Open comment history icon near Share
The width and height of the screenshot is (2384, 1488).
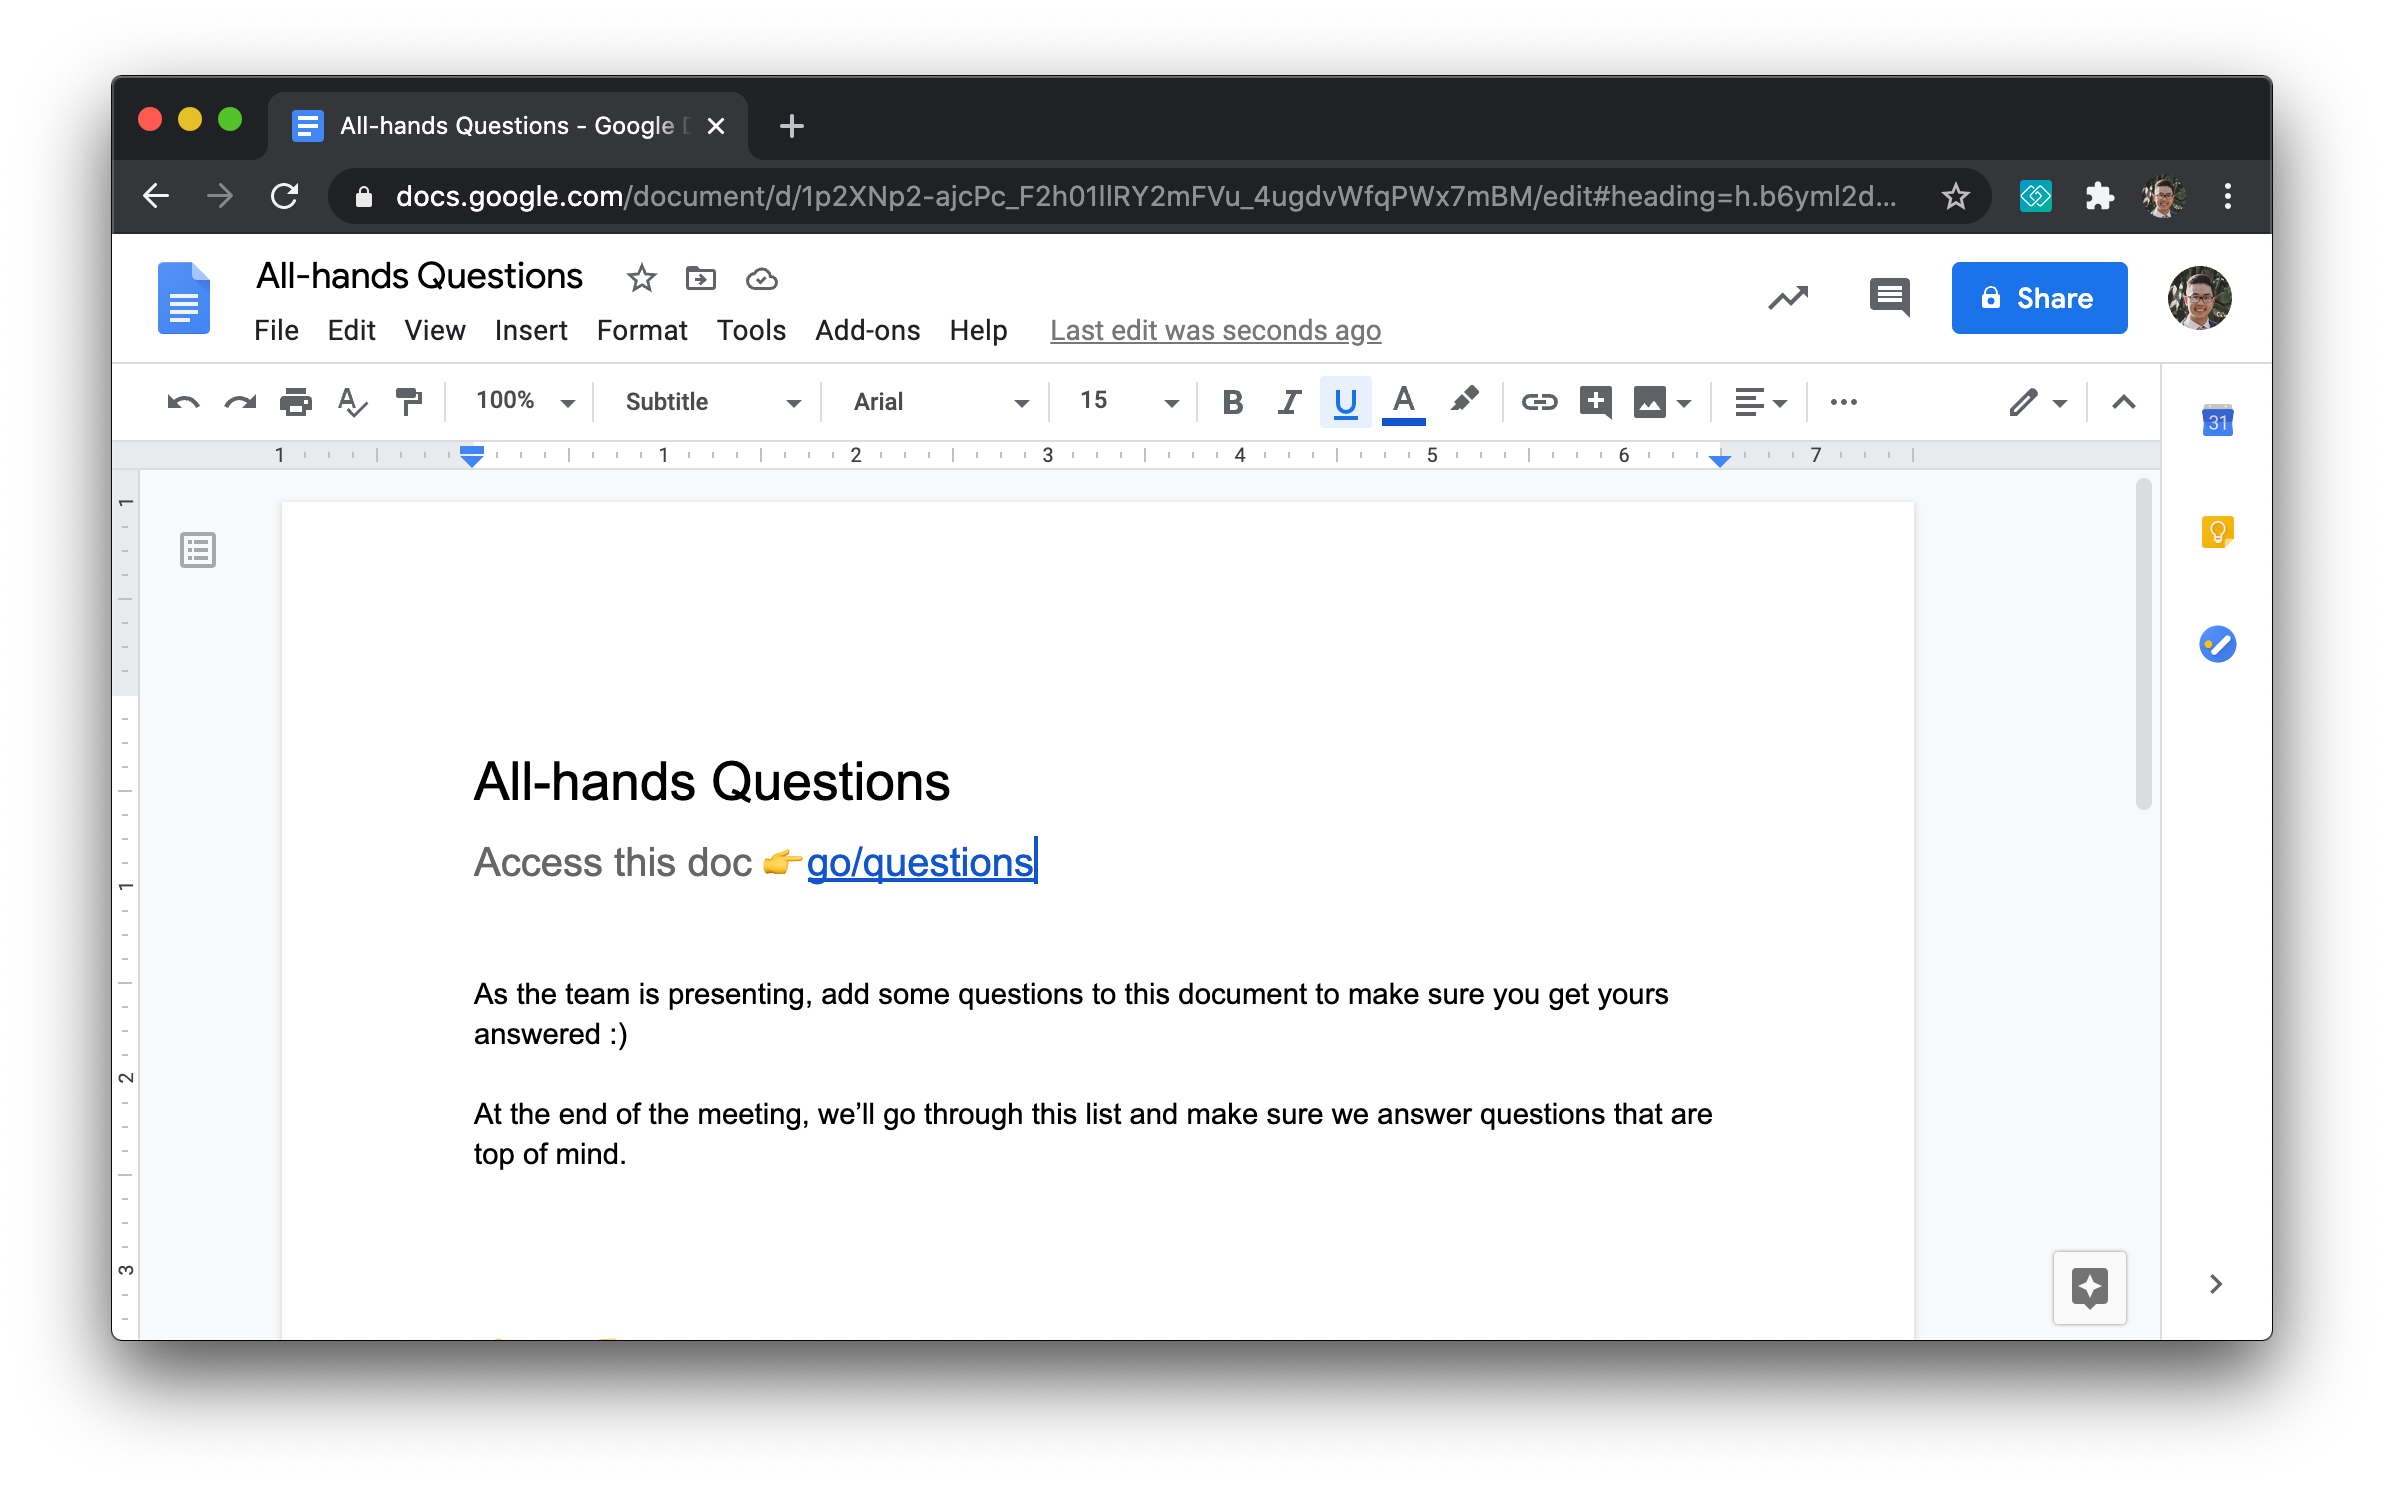[1889, 297]
